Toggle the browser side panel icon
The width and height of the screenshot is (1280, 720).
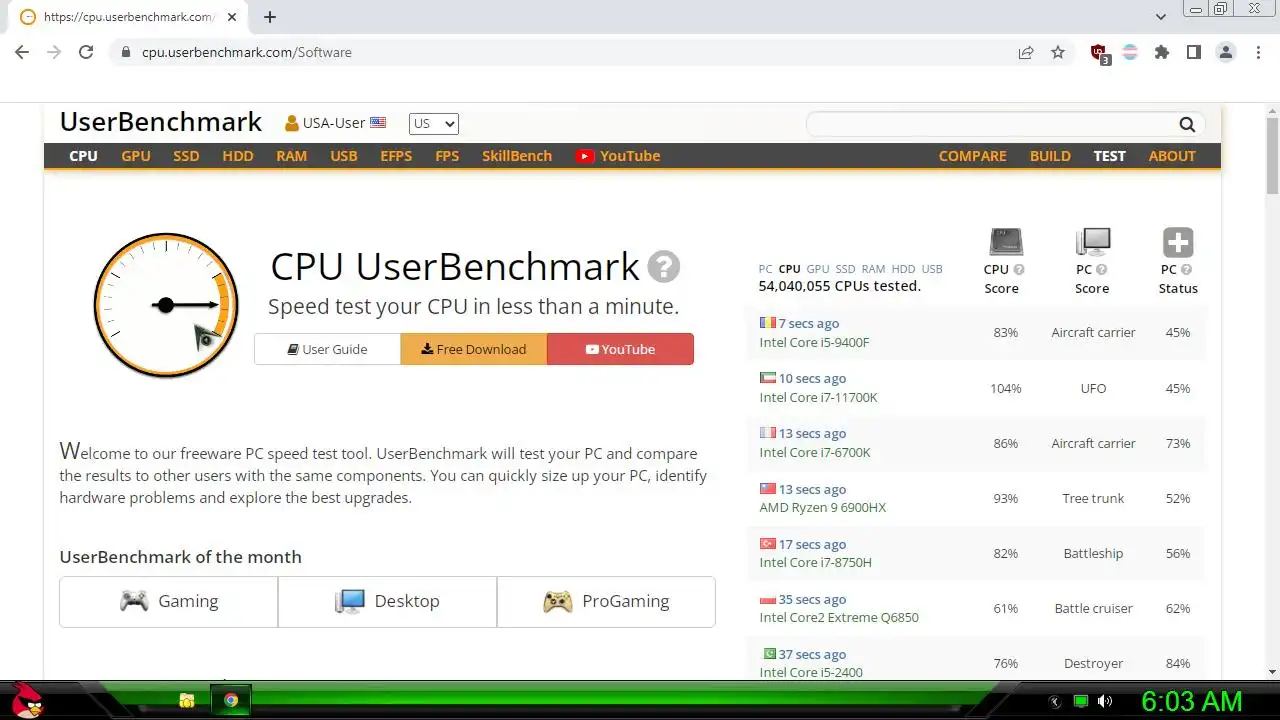click(x=1194, y=52)
